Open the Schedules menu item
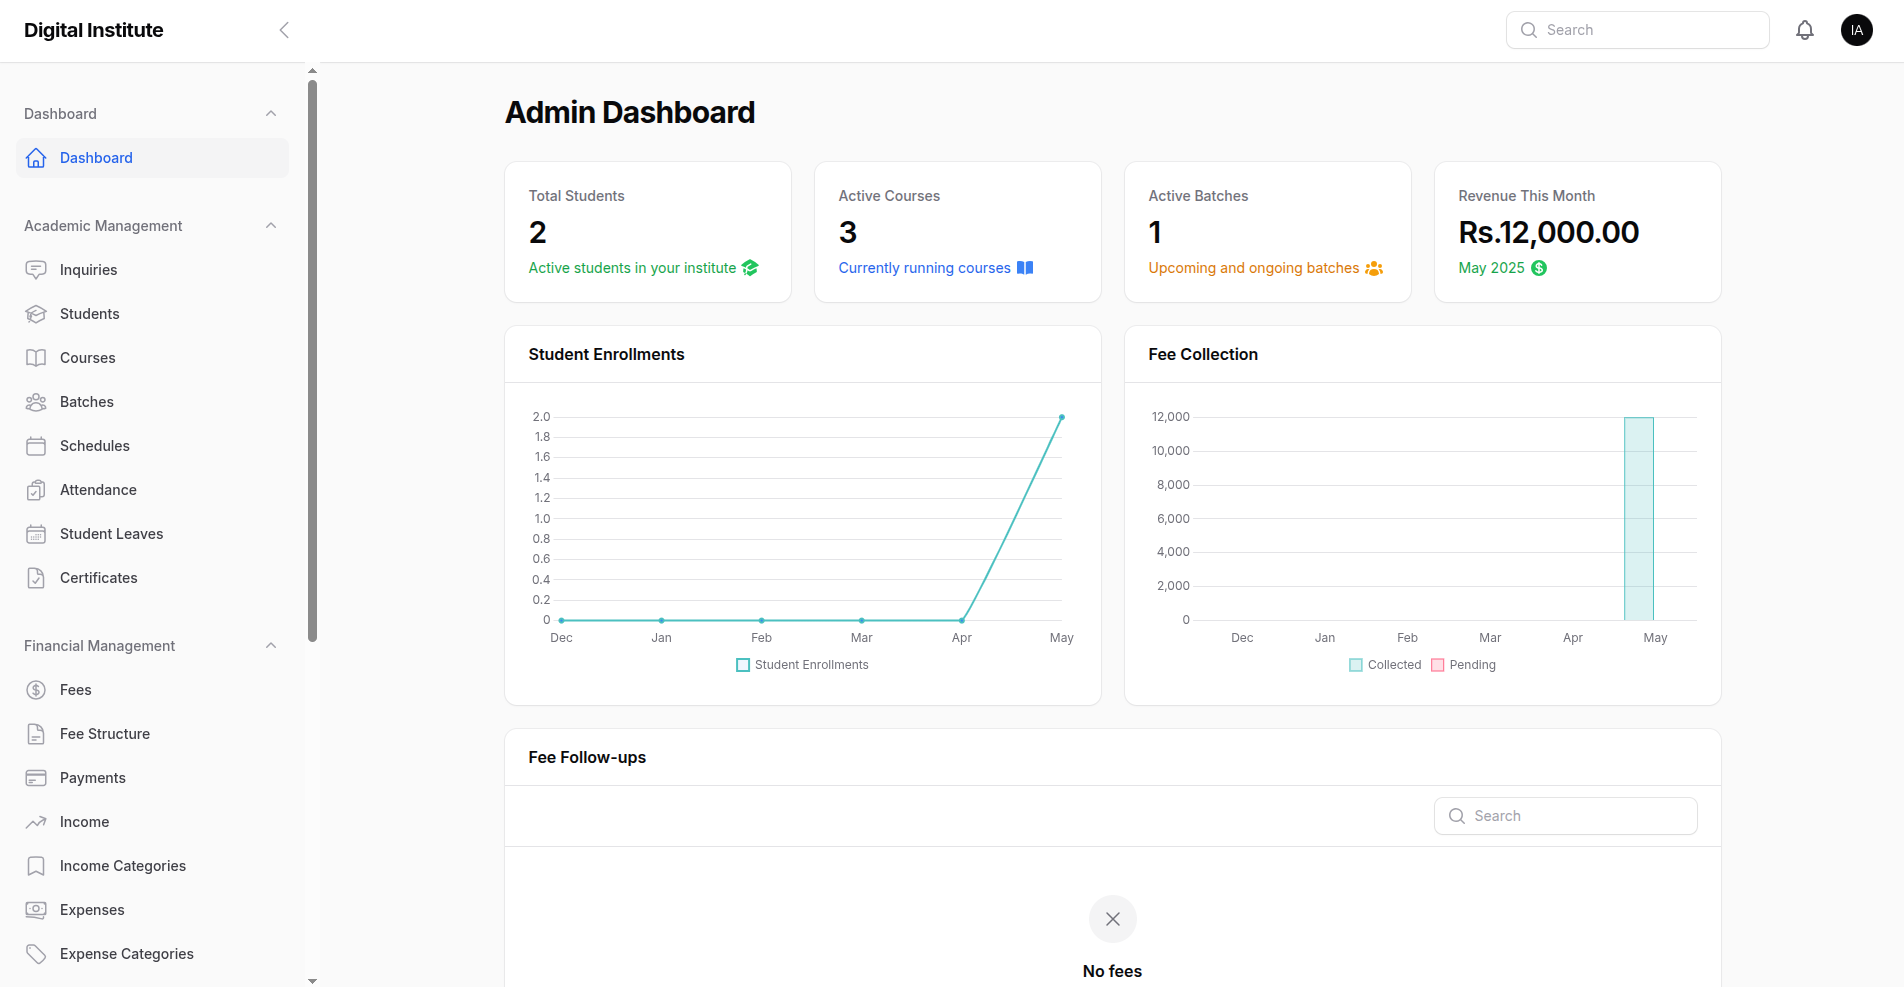Viewport: 1904px width, 987px height. click(94, 445)
